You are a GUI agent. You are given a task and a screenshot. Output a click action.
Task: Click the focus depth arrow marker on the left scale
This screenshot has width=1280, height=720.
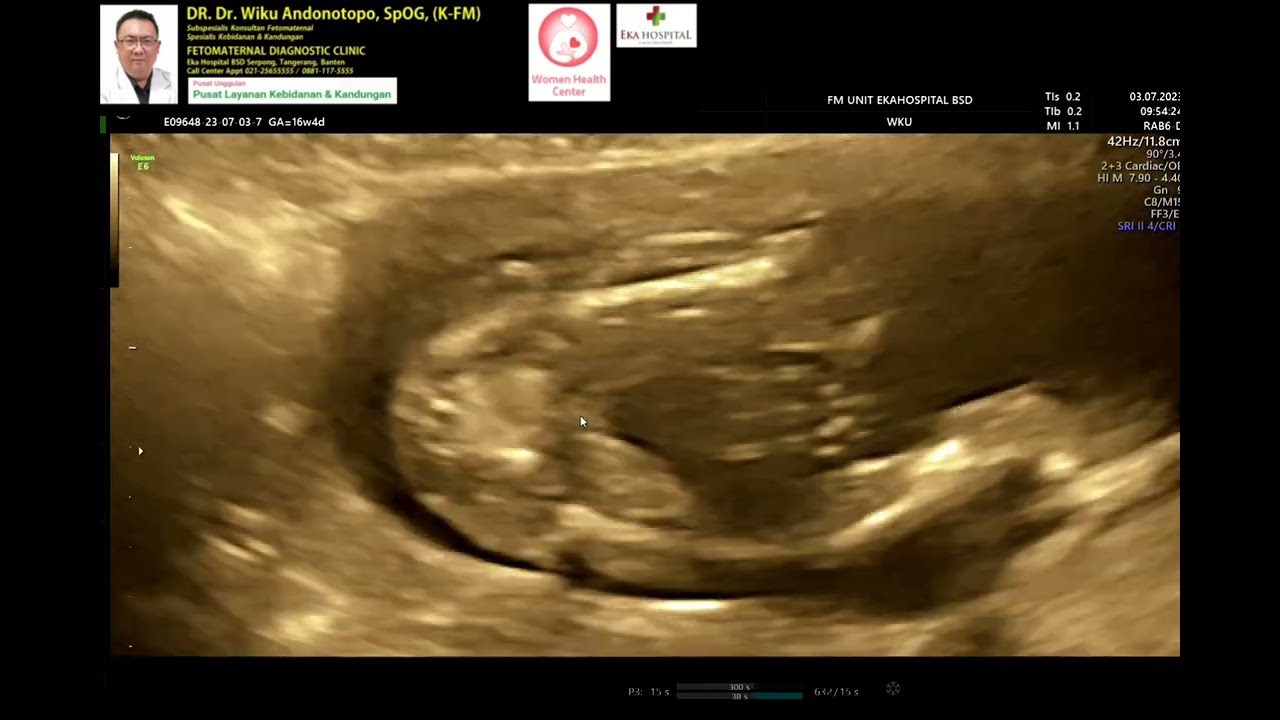(140, 451)
